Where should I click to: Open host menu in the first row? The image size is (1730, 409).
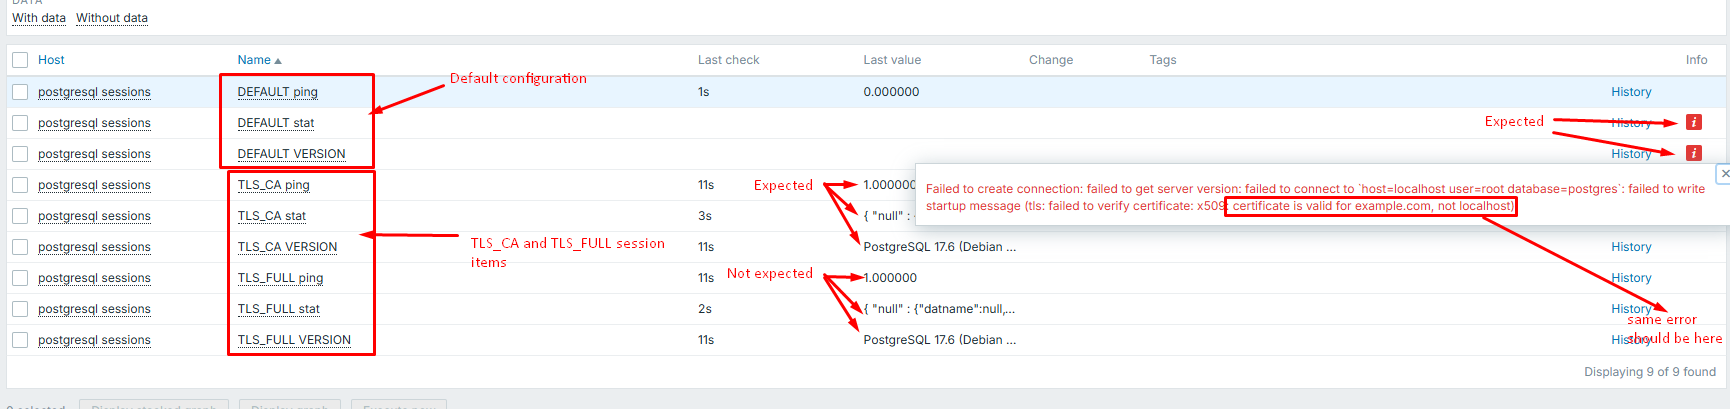point(94,92)
